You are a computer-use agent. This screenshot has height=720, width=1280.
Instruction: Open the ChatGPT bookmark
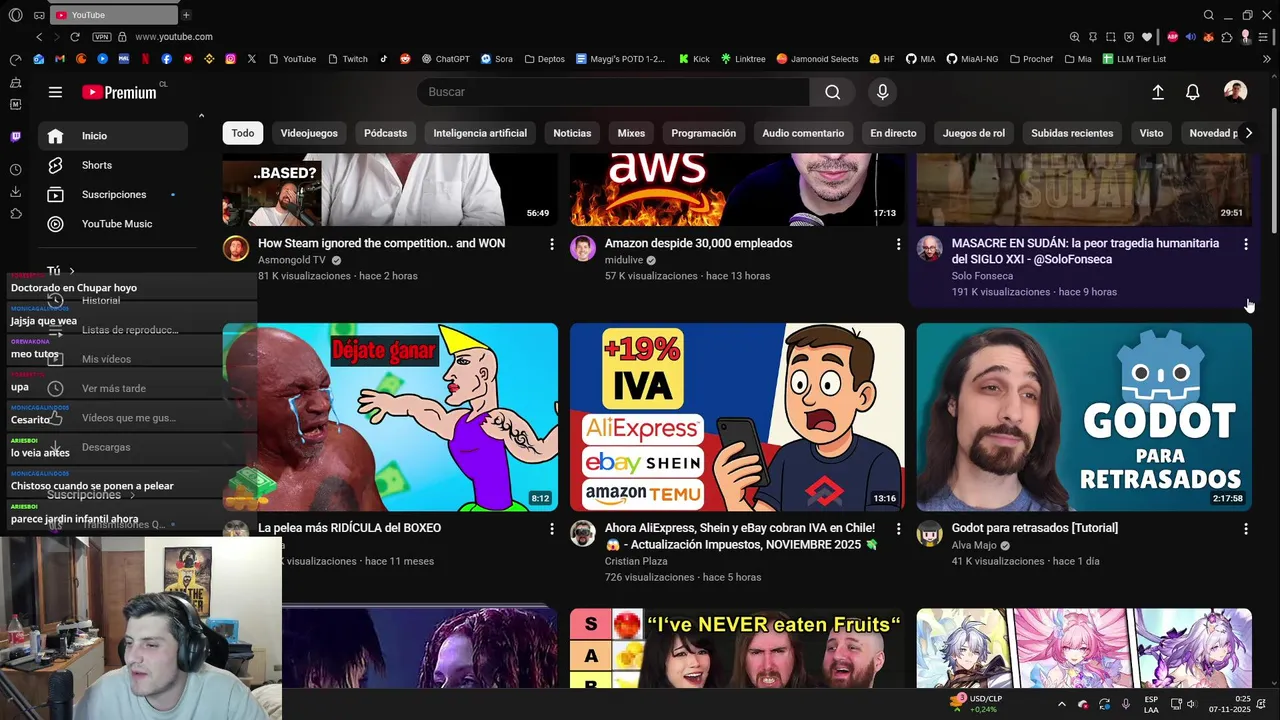(445, 59)
